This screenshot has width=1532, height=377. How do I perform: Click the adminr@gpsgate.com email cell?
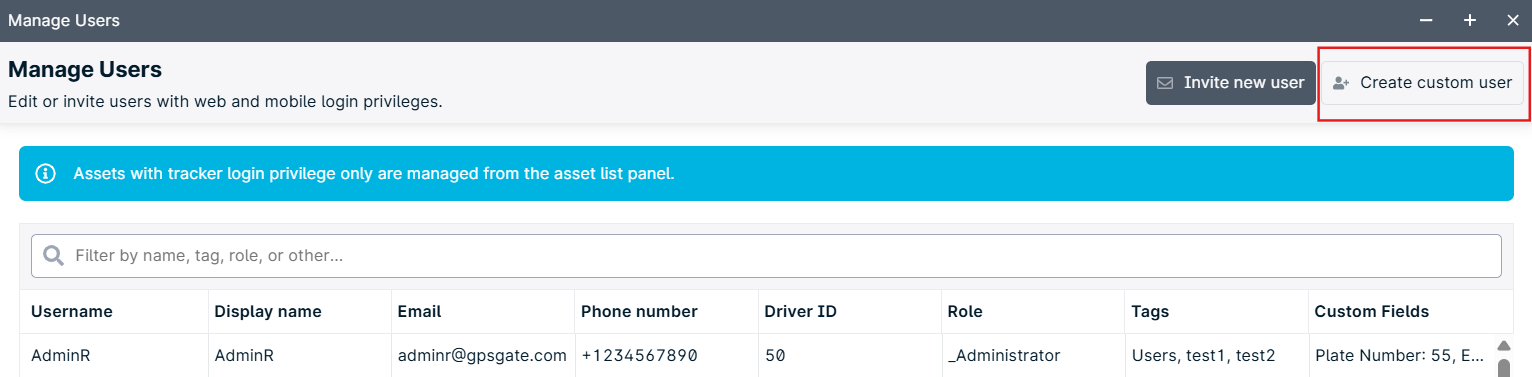[482, 356]
